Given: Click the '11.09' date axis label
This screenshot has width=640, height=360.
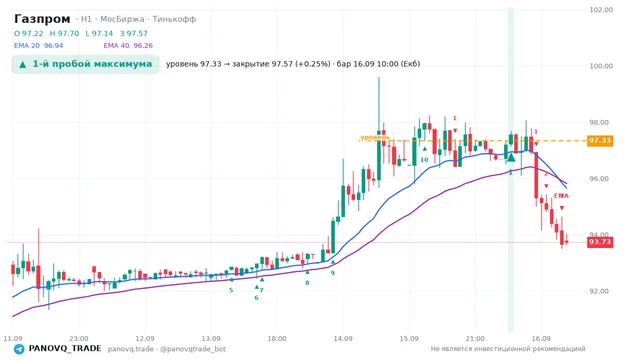Looking at the screenshot, I should [x=13, y=338].
